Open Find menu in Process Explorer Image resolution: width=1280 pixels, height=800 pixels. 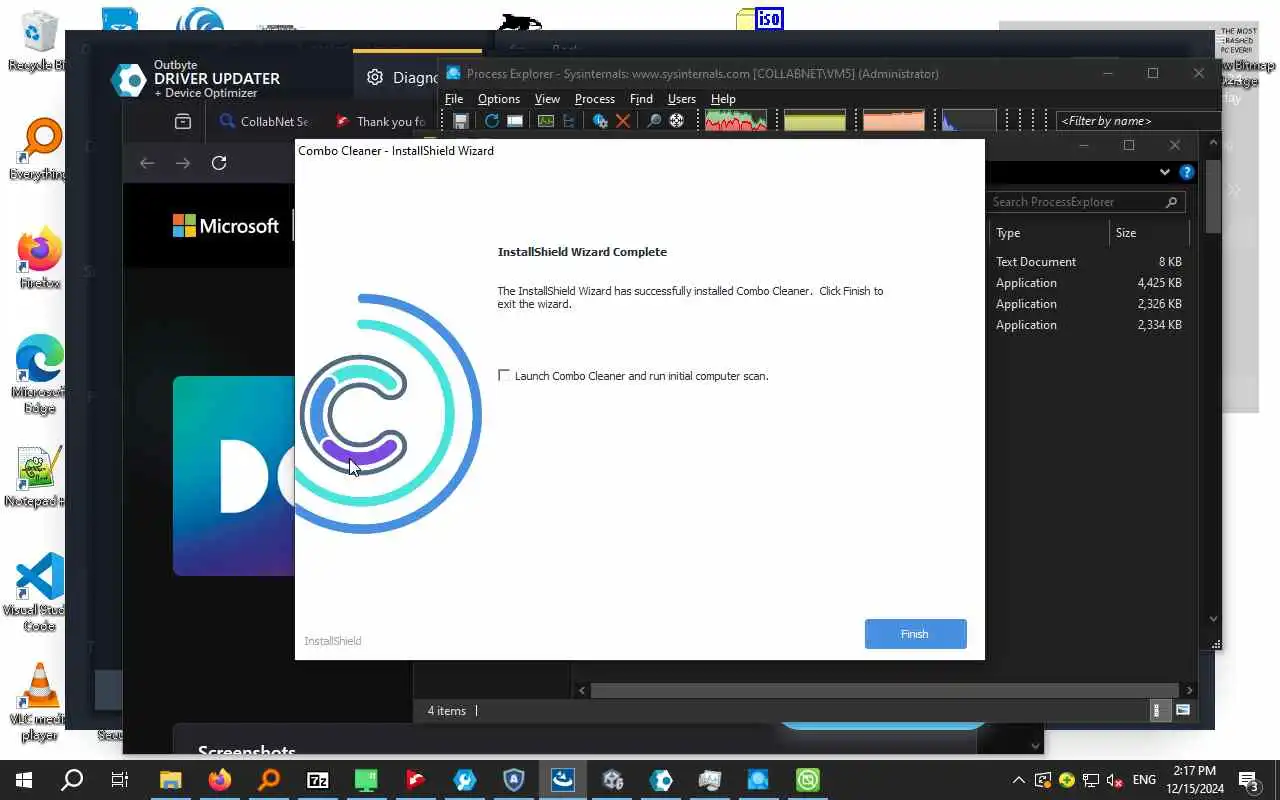click(x=641, y=99)
